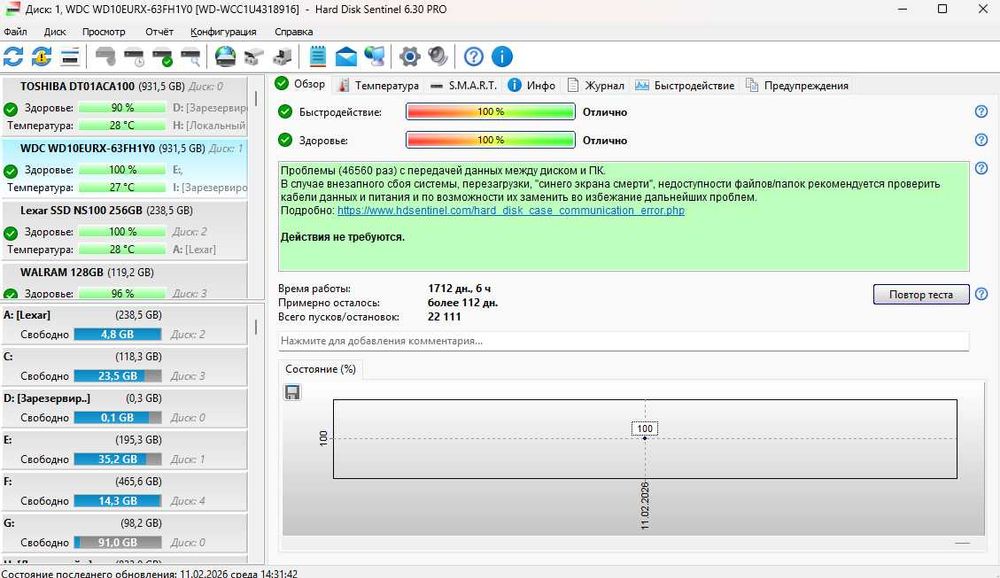Click help icon beside Быстродействие rating
This screenshot has width=1000, height=578.
point(981,112)
